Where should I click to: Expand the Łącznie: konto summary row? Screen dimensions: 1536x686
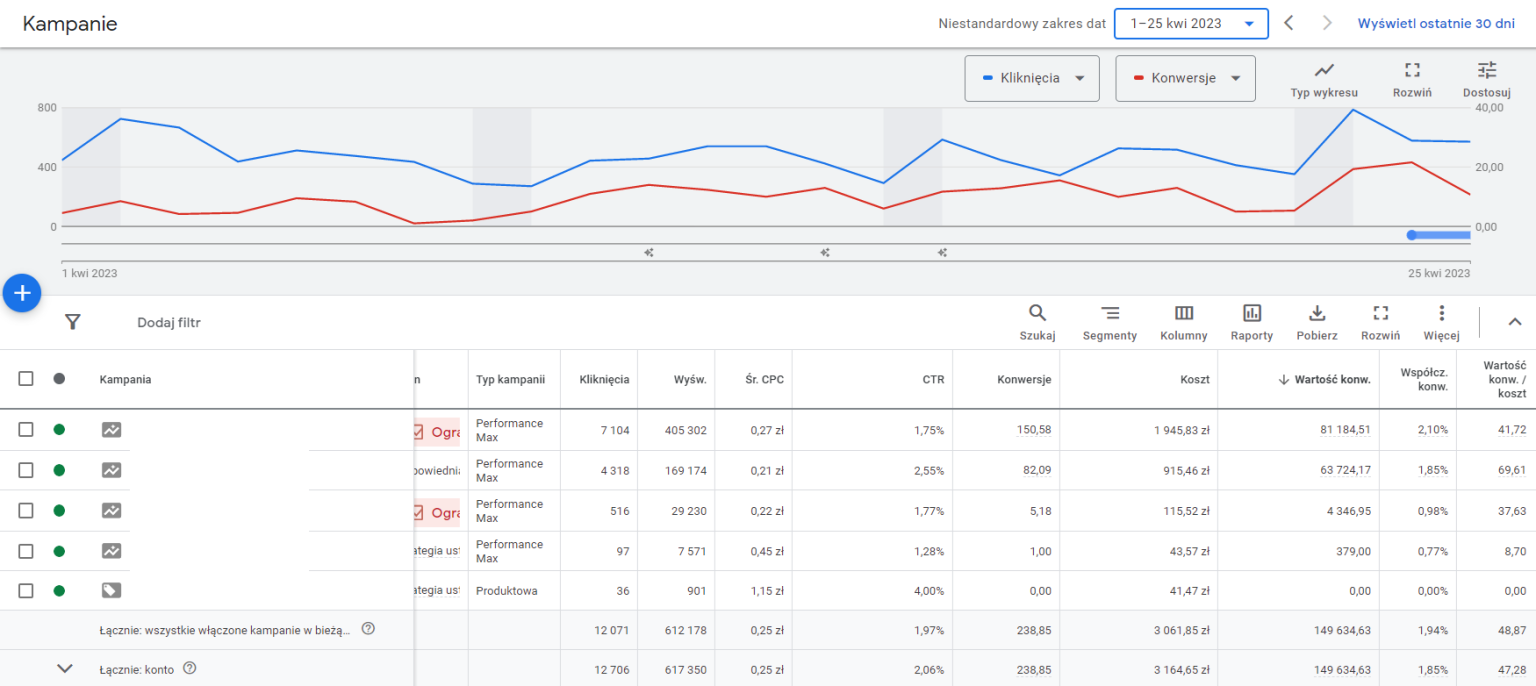pos(65,668)
